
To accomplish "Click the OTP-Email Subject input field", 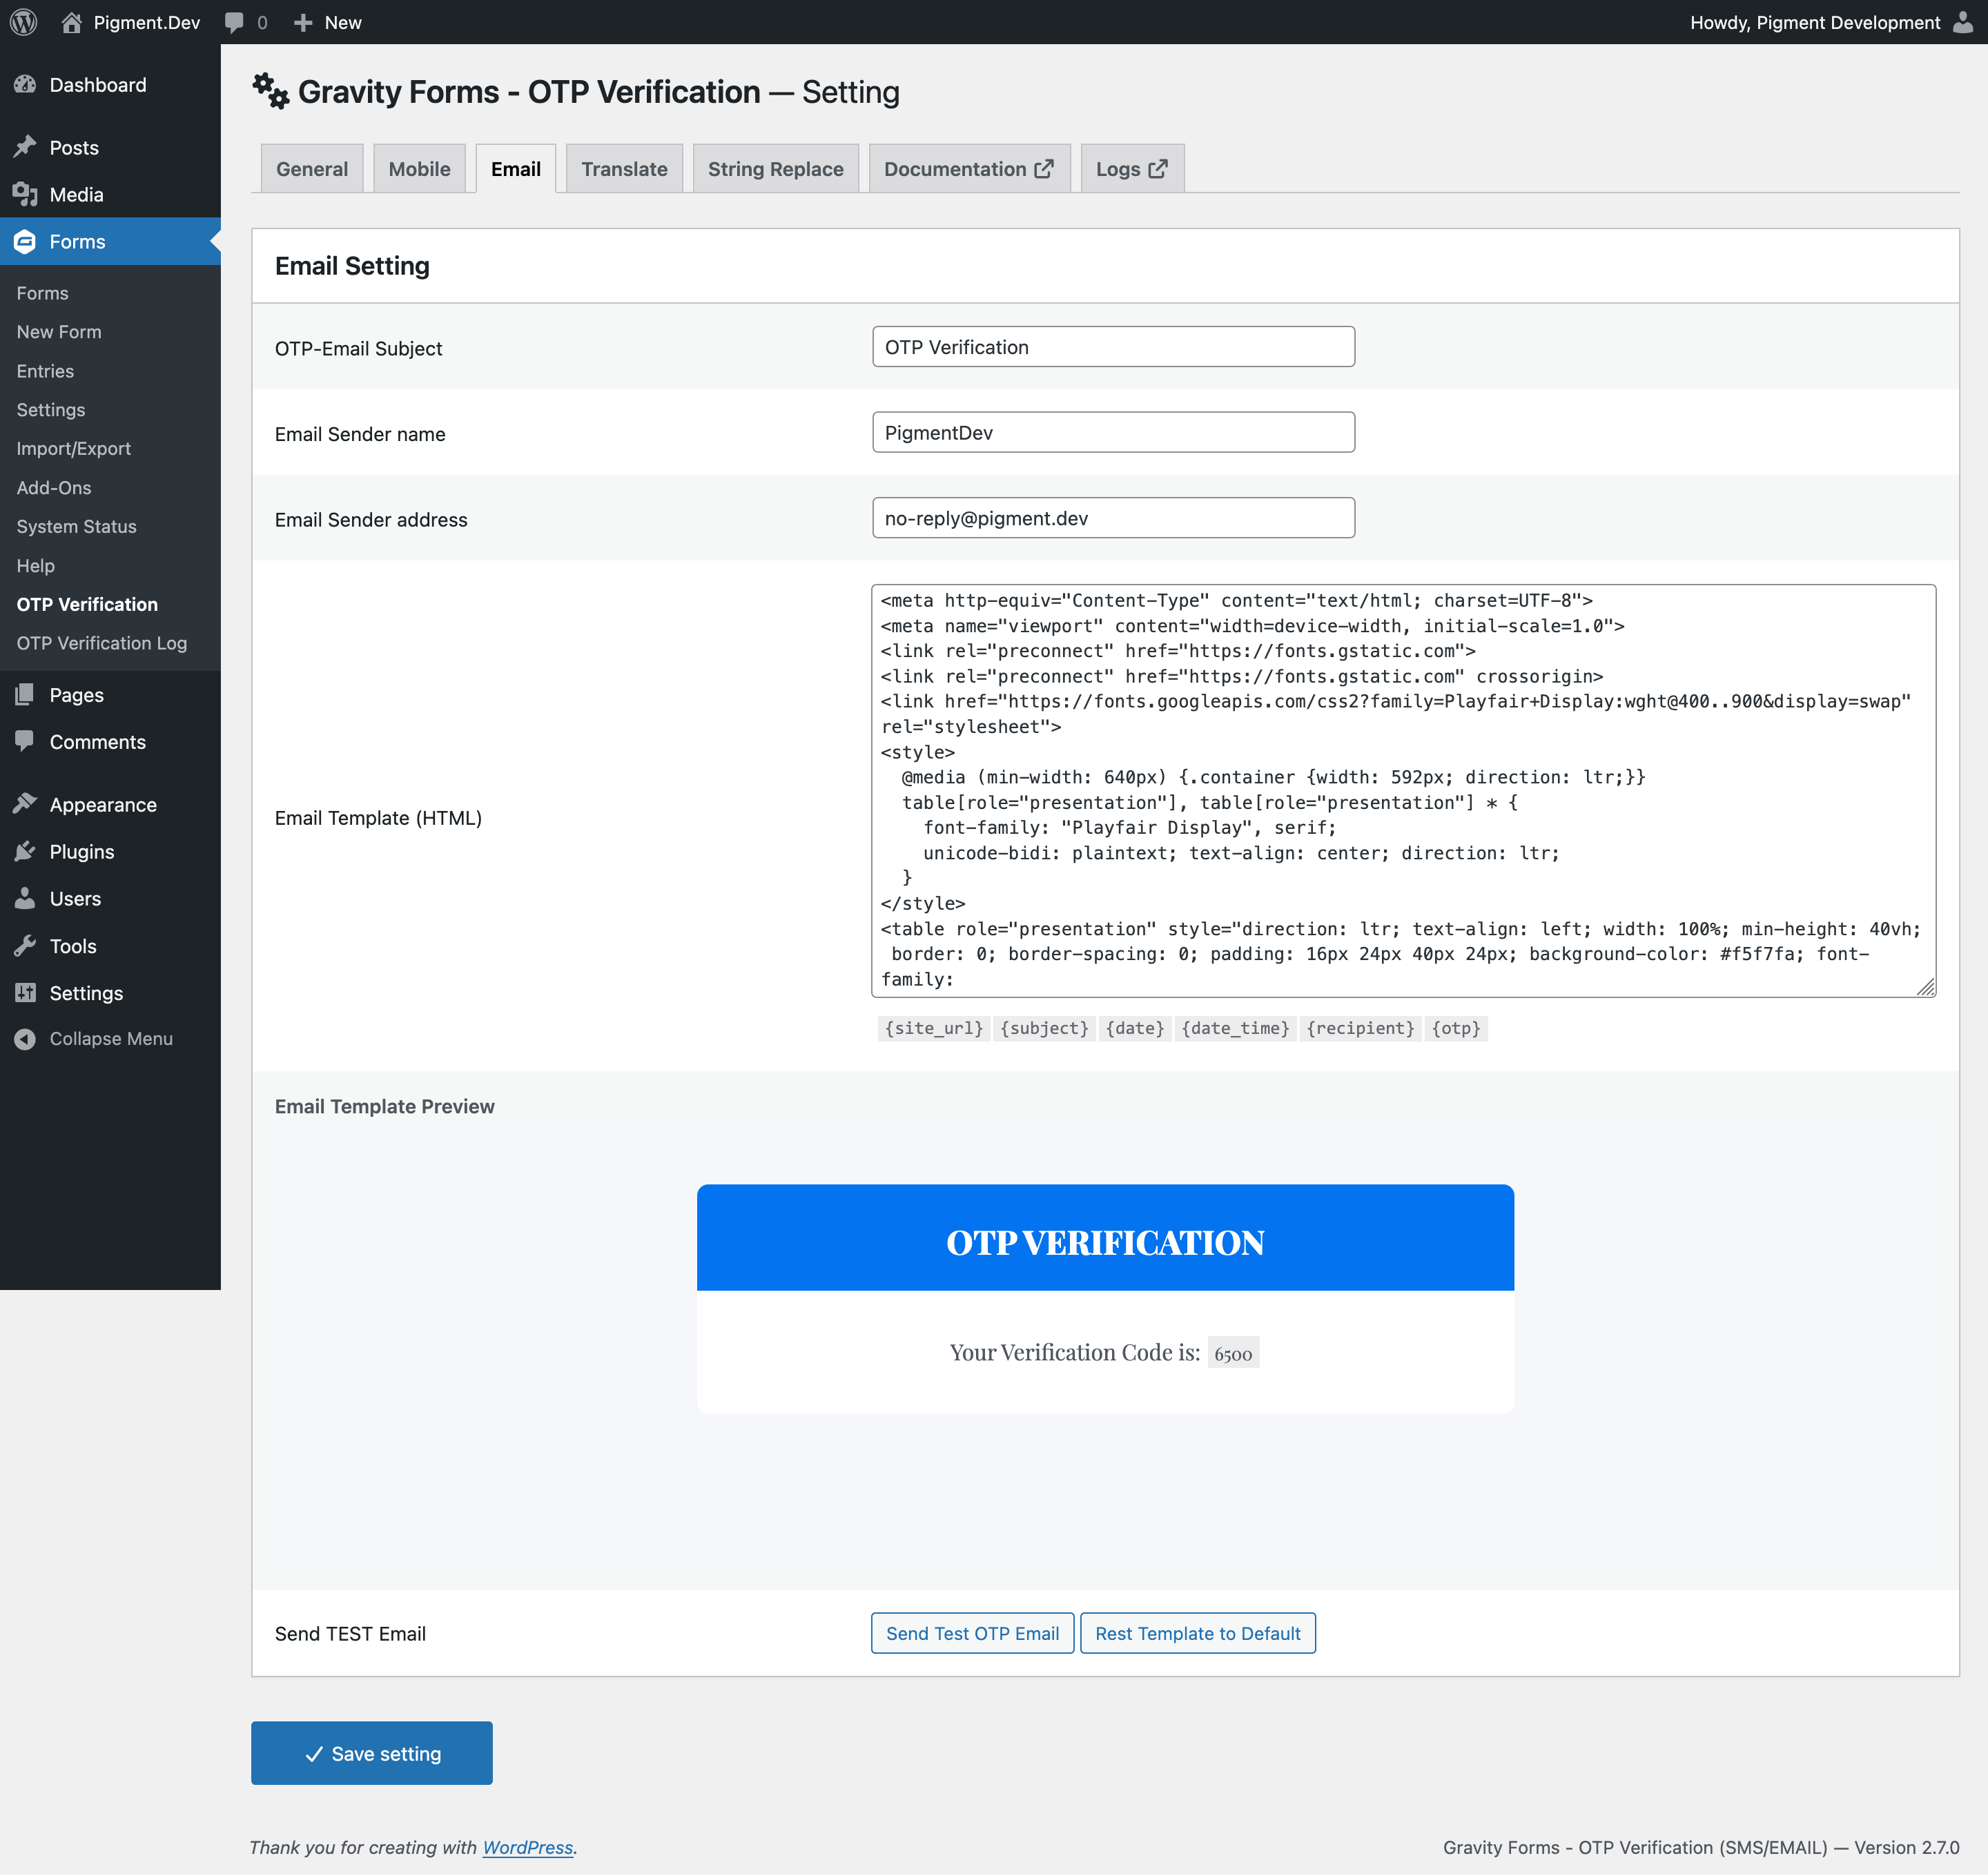I will pyautogui.click(x=1113, y=346).
